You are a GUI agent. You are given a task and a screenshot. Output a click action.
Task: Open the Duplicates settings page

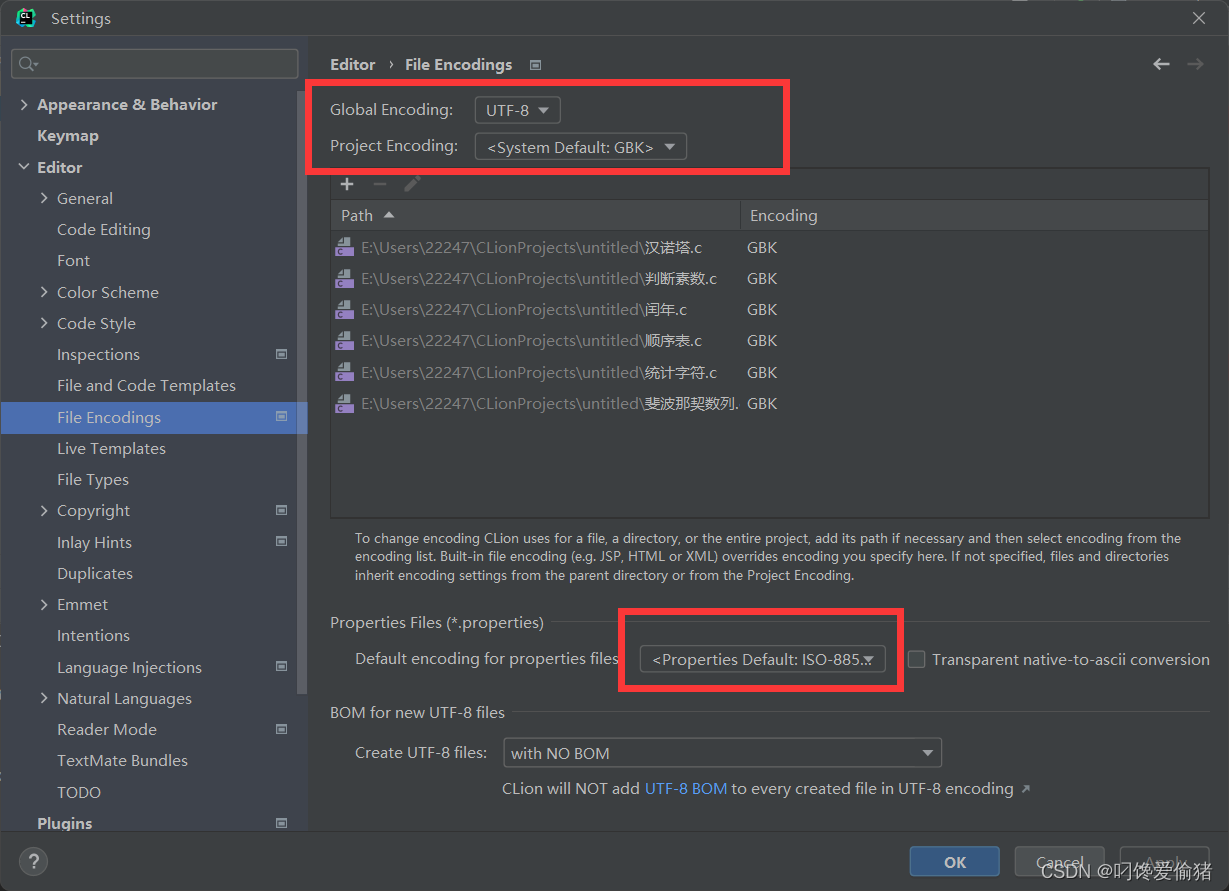pyautogui.click(x=95, y=573)
